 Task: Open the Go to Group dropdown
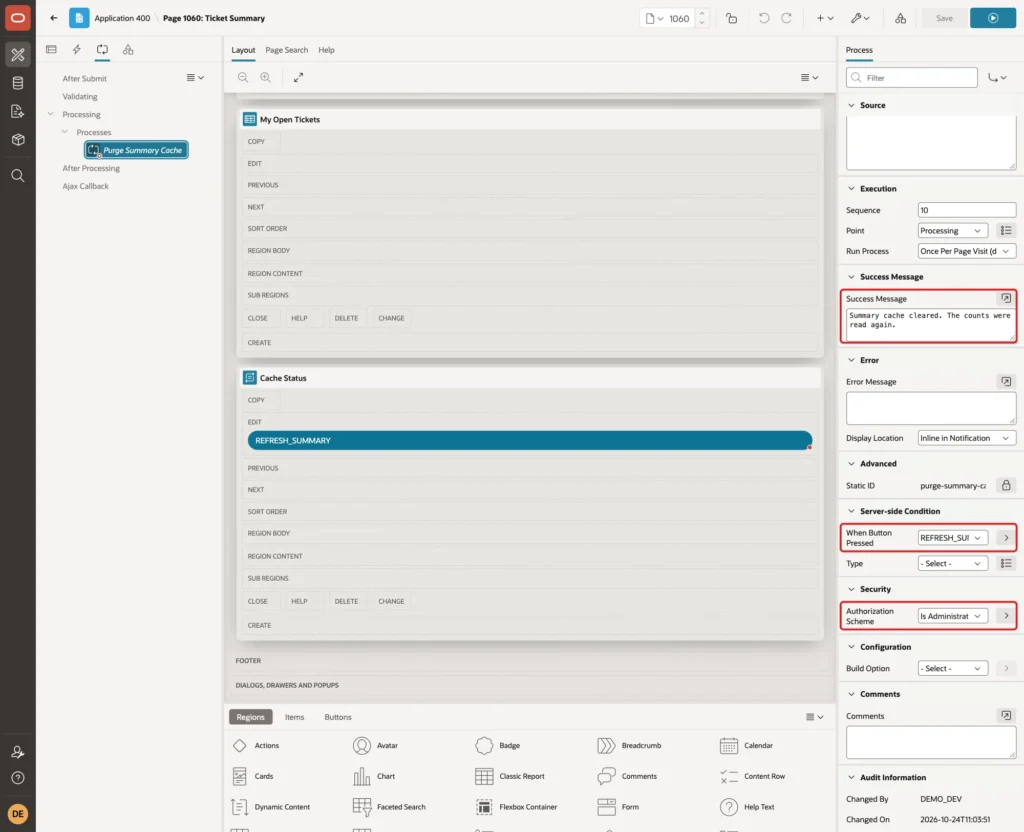[997, 78]
